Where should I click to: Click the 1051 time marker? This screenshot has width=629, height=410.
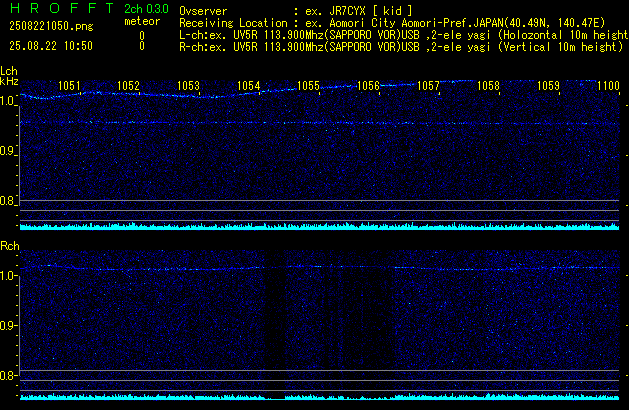tap(69, 86)
